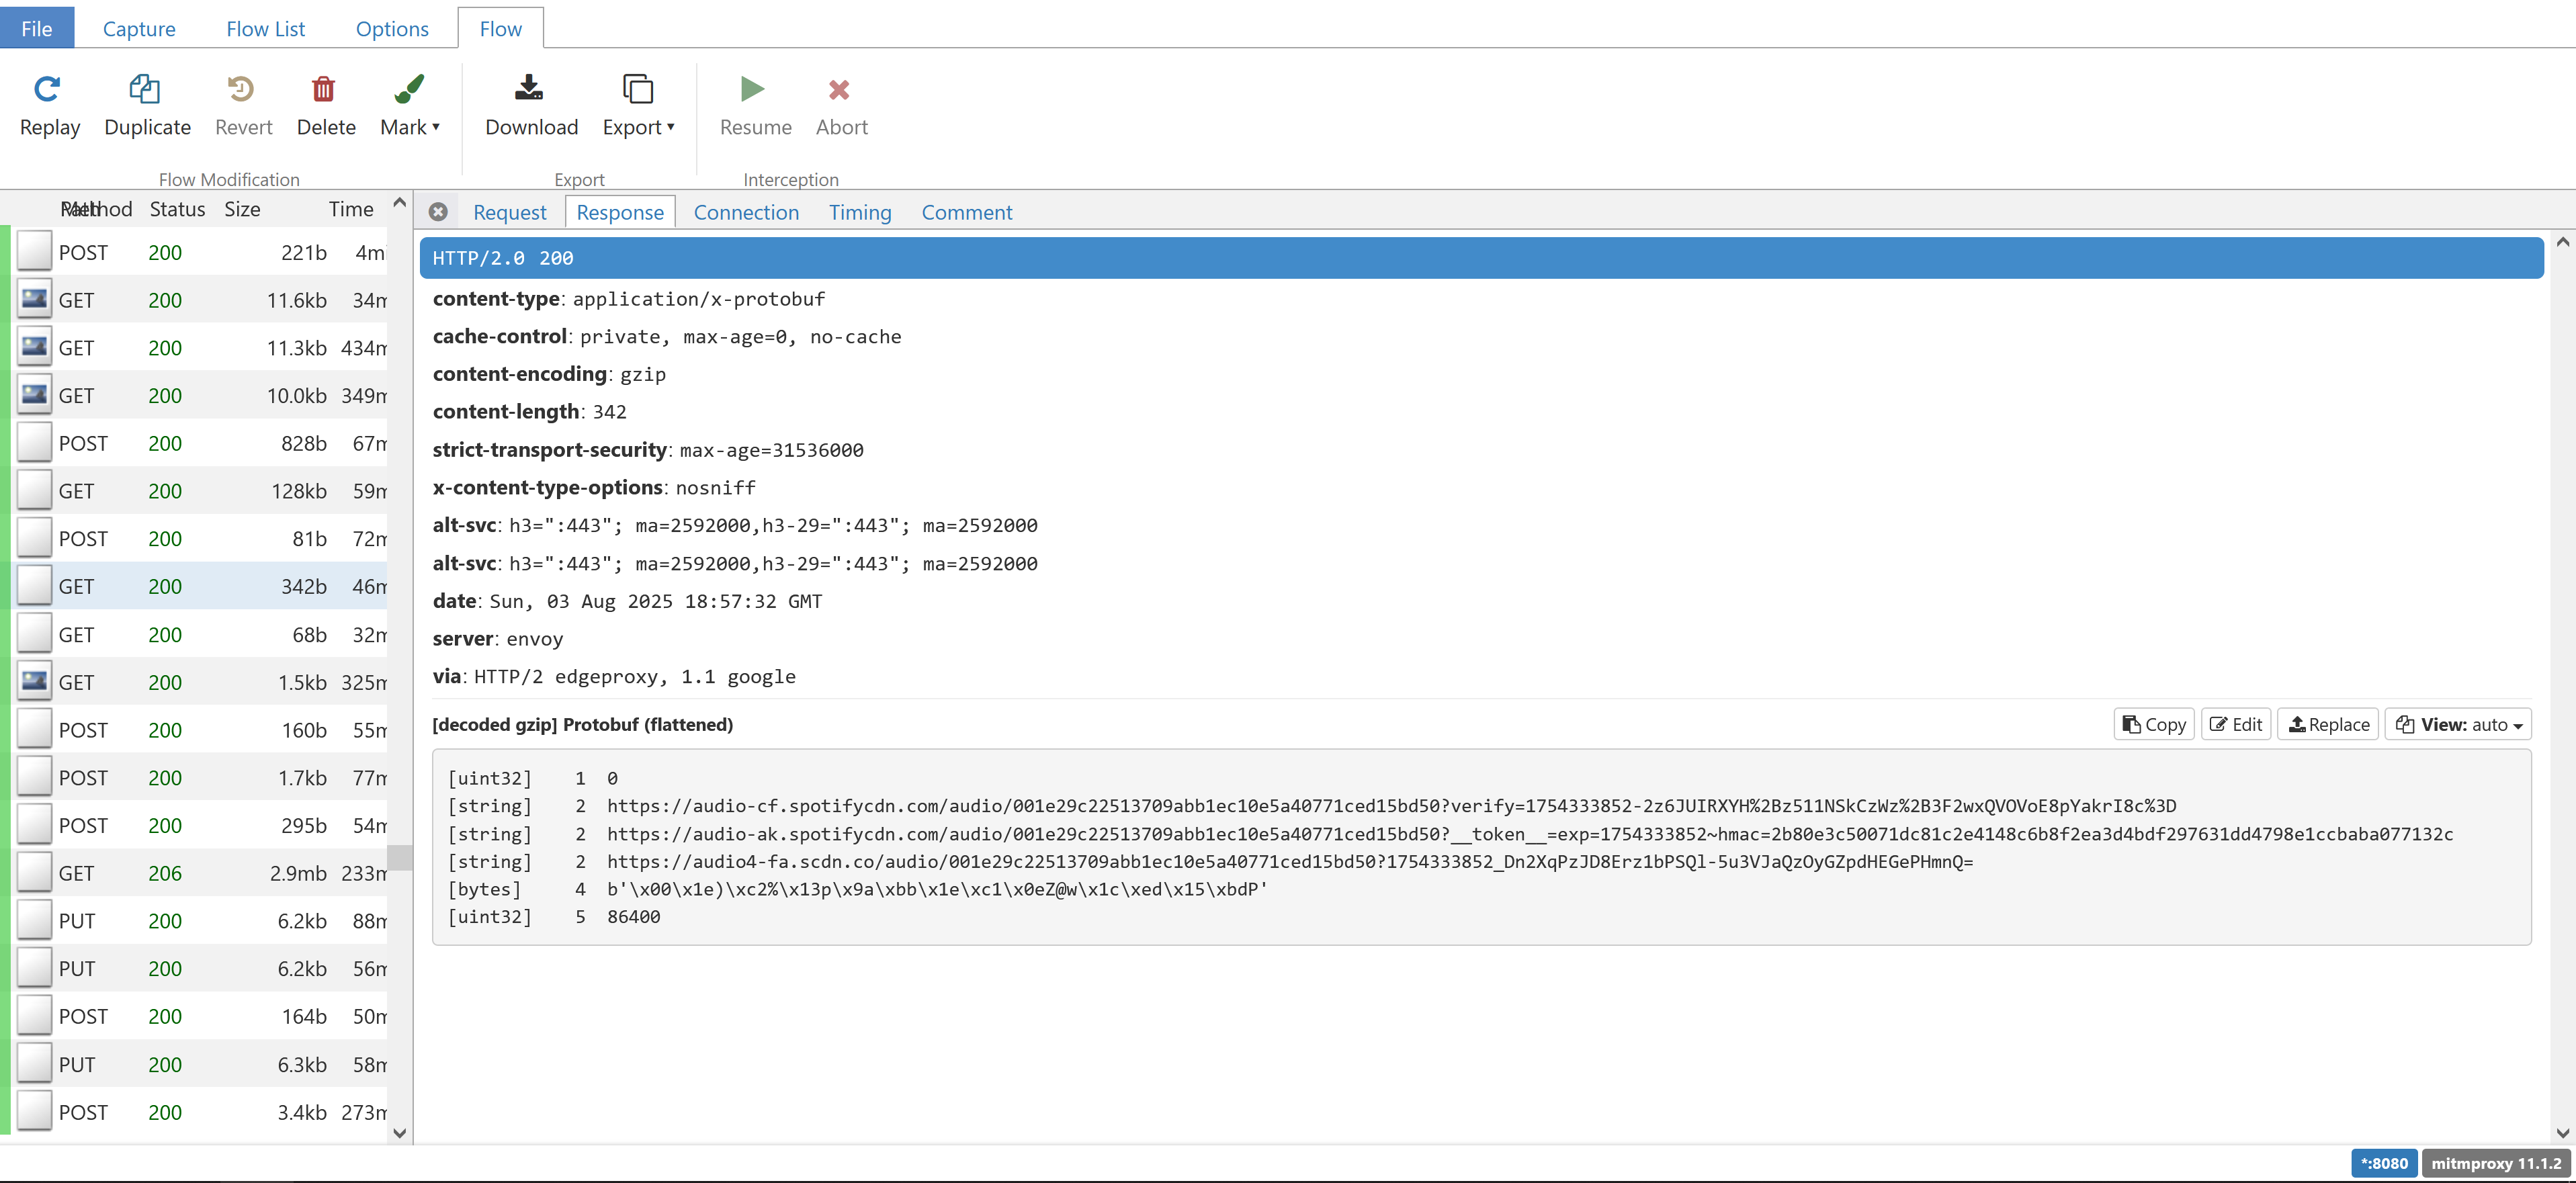The width and height of the screenshot is (2576, 1183).
Task: Close flow details with X icon
Action: (438, 212)
